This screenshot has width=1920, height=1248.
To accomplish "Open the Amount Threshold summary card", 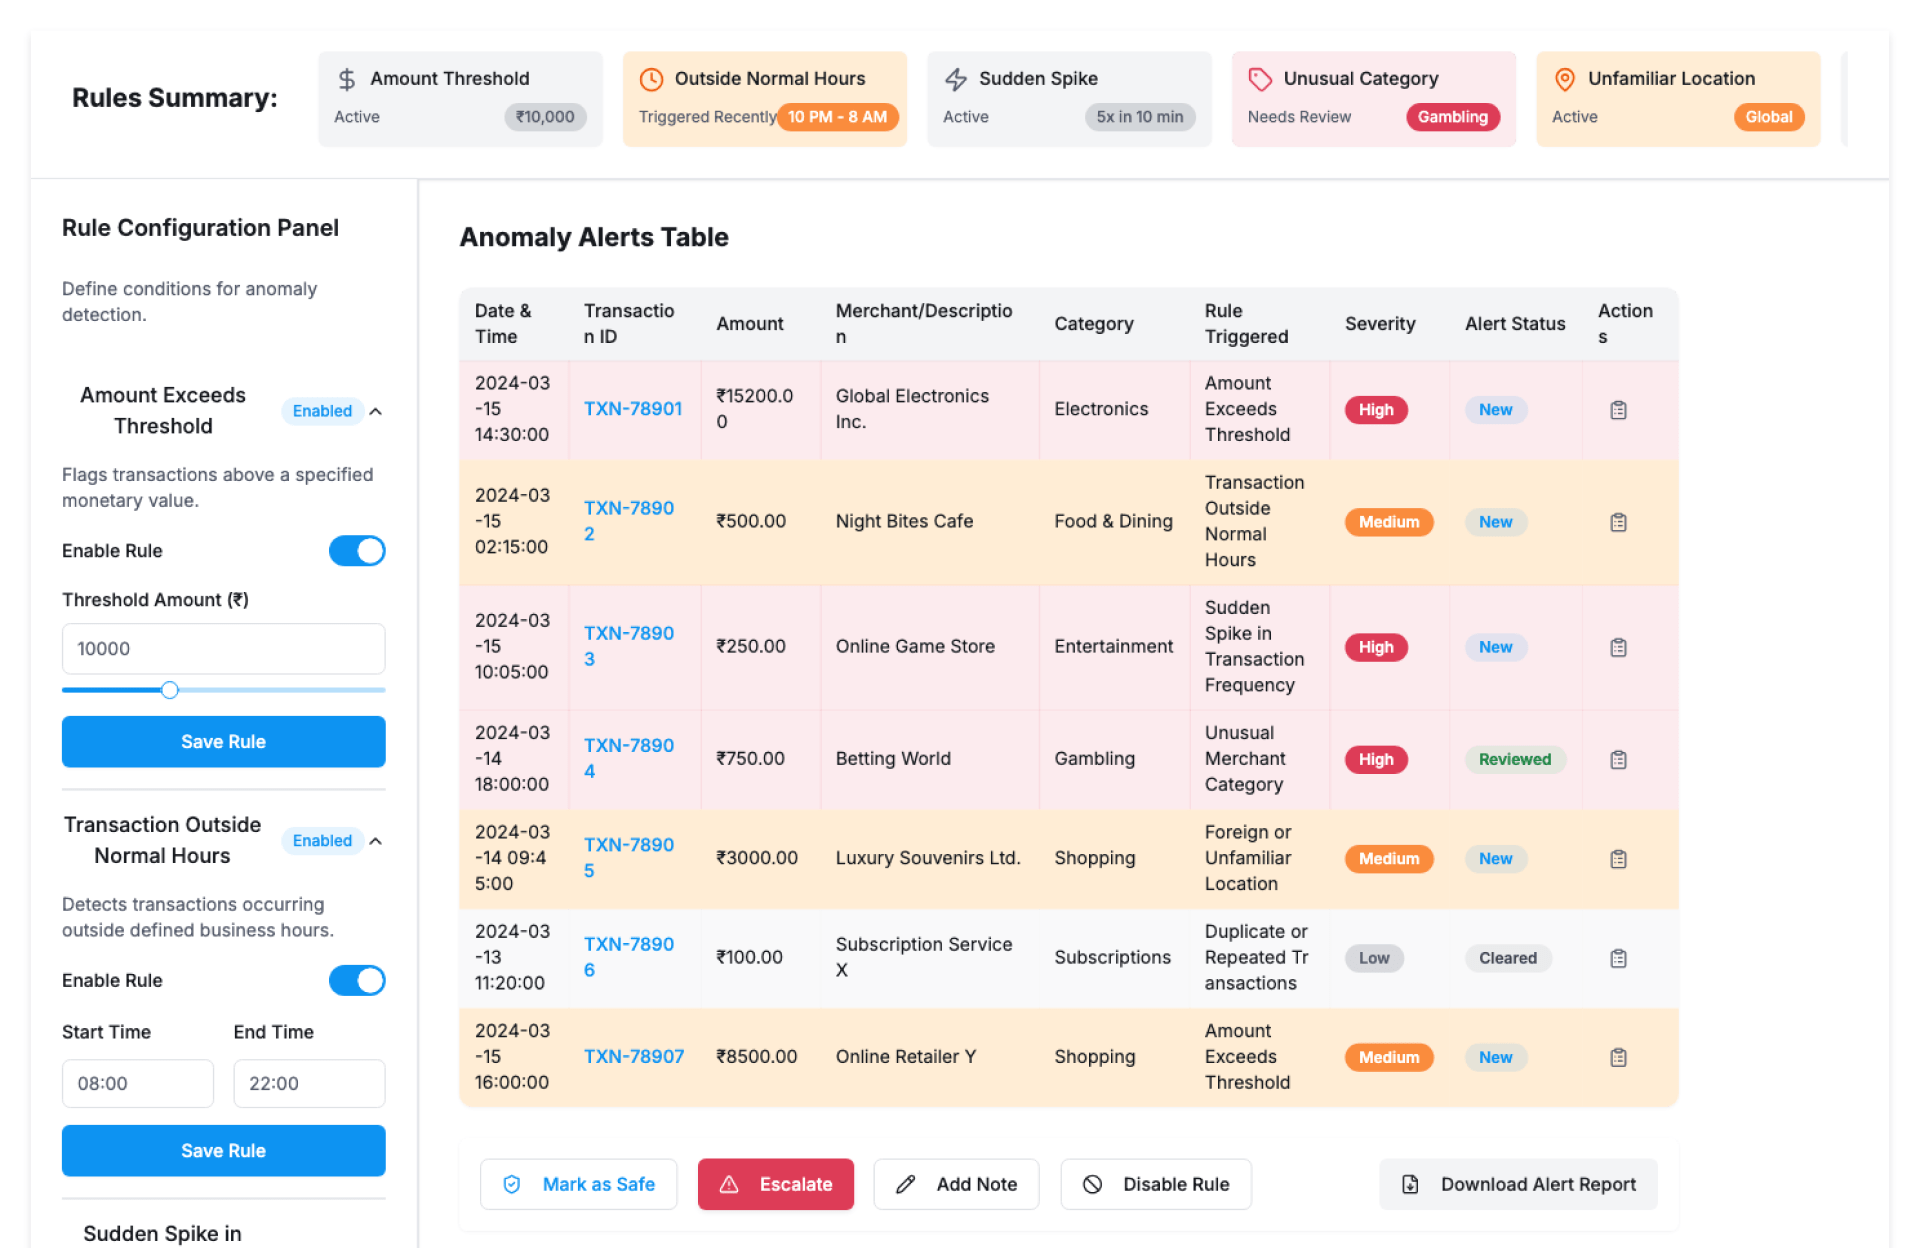I will pyautogui.click(x=460, y=98).
